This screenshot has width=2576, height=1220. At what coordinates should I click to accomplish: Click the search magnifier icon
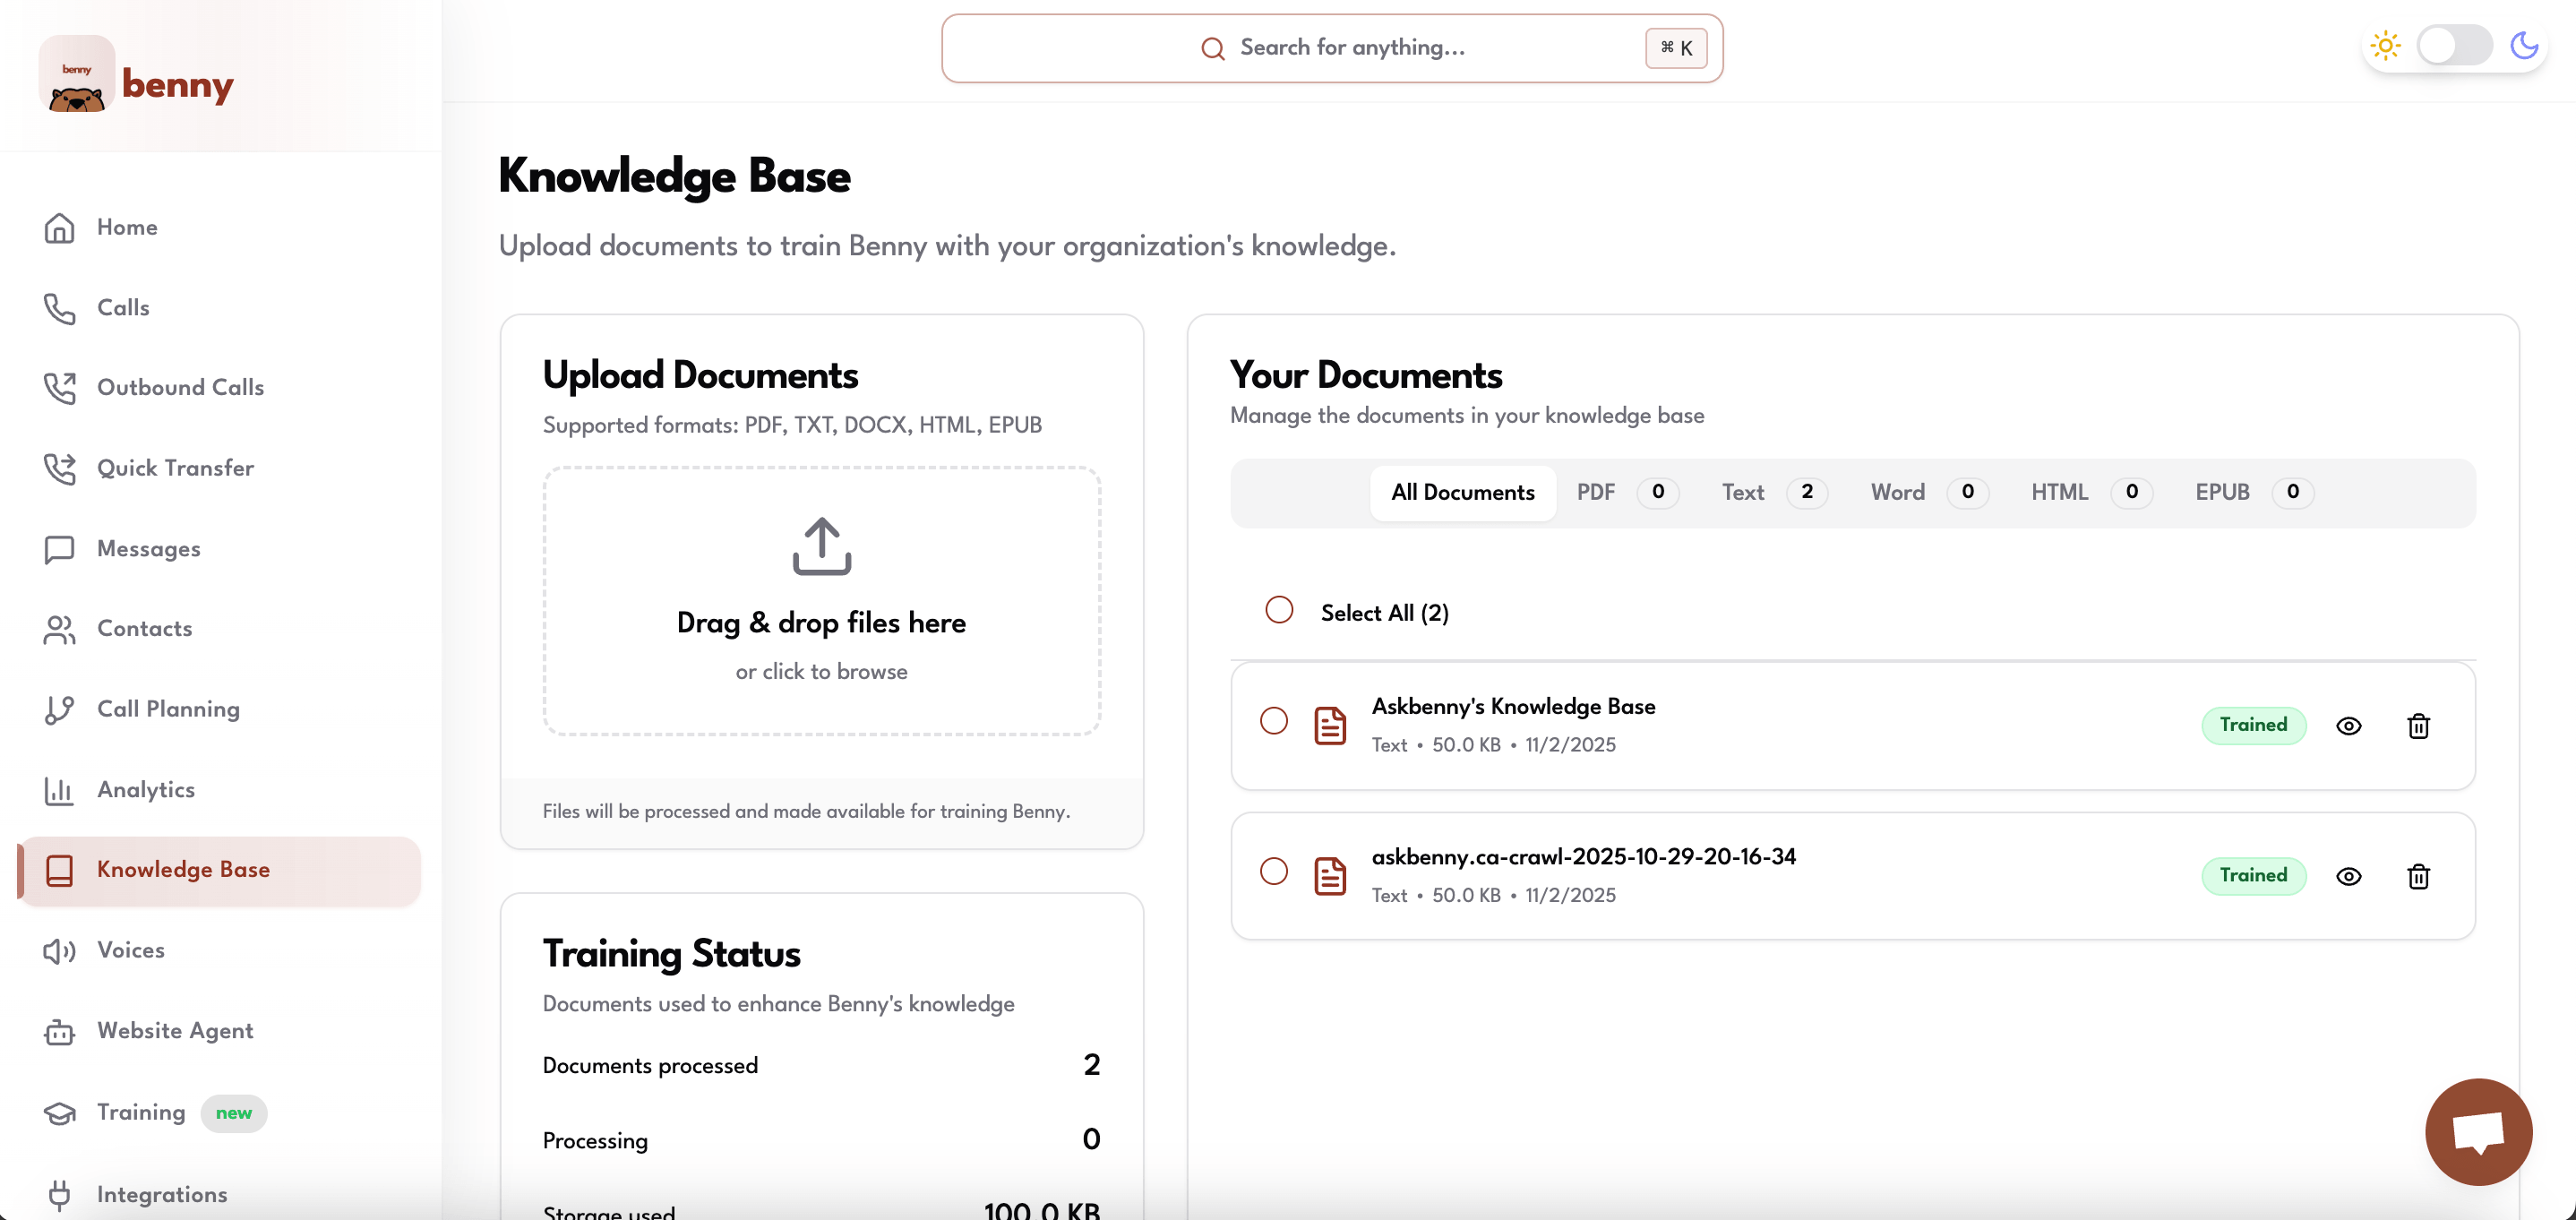[x=1213, y=48]
